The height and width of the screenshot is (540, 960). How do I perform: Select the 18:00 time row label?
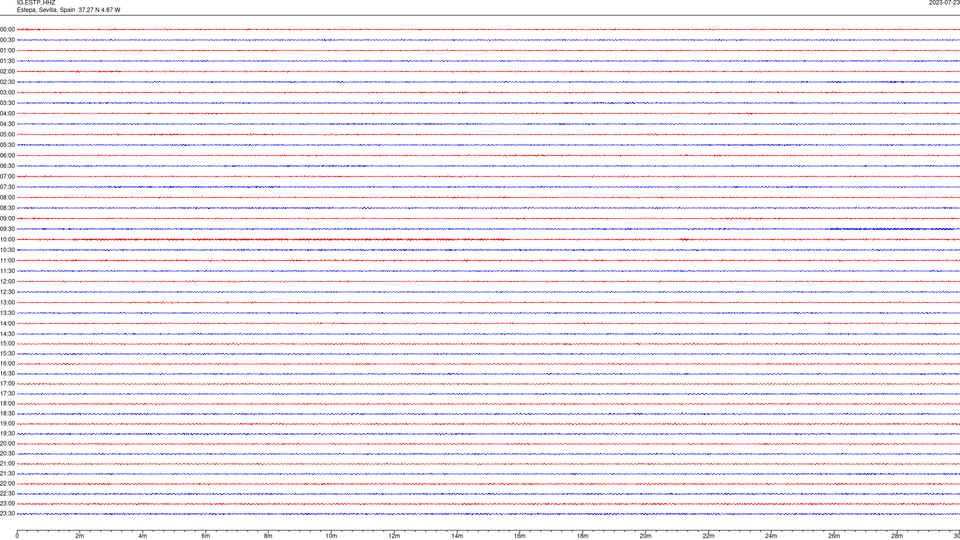[x=7, y=403]
